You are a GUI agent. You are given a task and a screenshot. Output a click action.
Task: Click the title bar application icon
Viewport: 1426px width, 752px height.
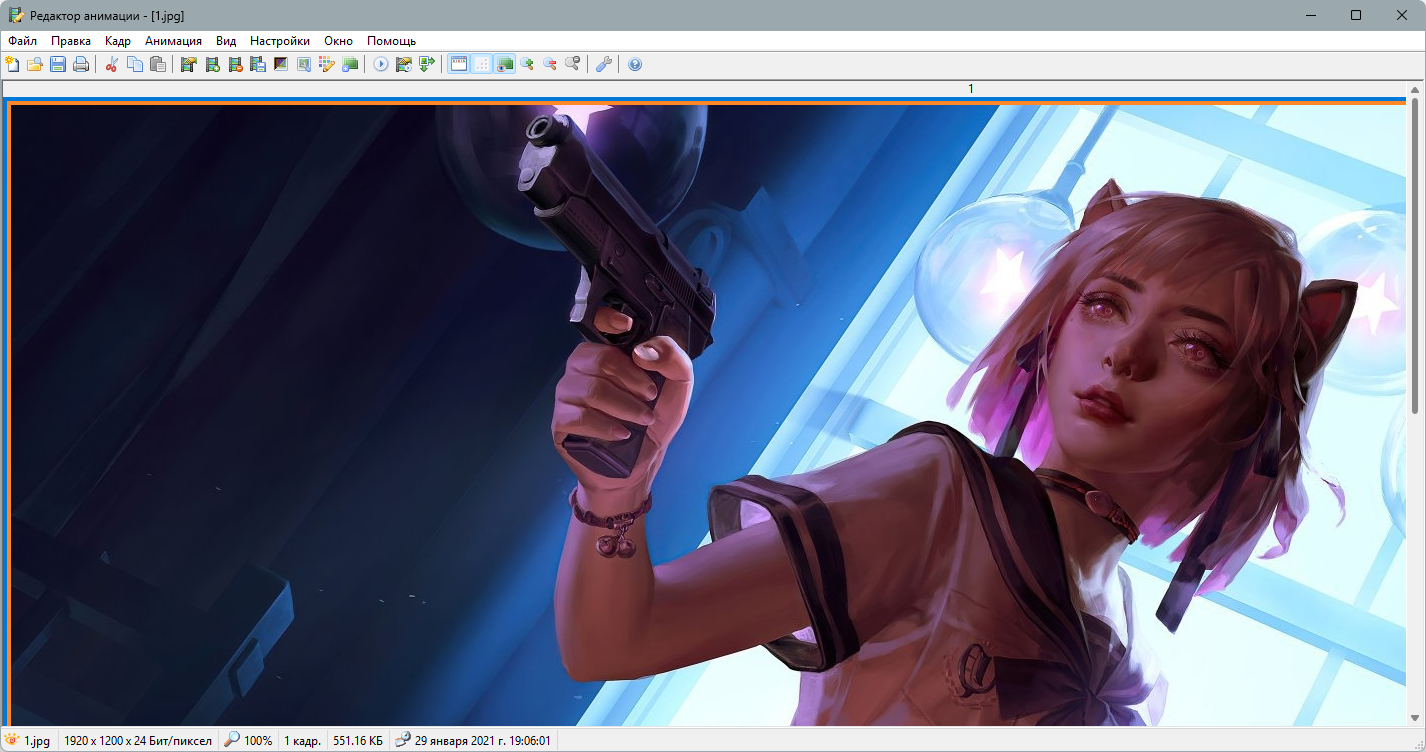tap(16, 15)
